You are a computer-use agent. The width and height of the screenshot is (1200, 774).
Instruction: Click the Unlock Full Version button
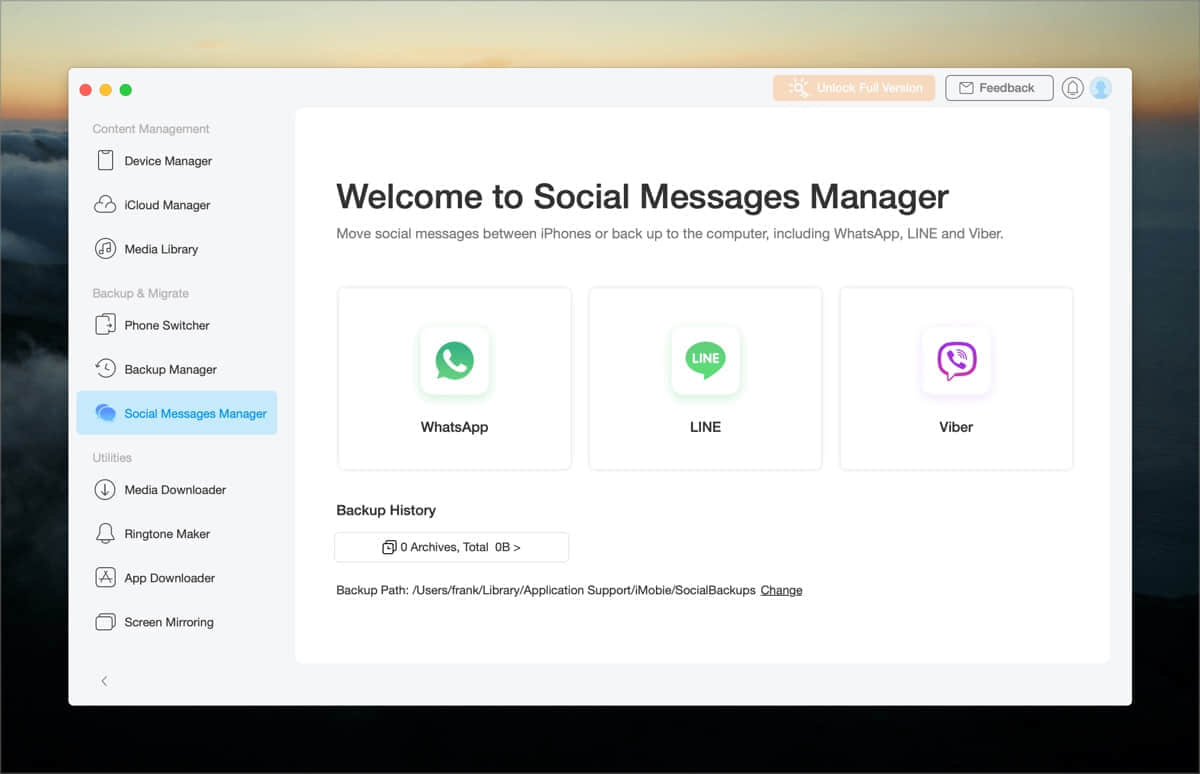pyautogui.click(x=854, y=88)
